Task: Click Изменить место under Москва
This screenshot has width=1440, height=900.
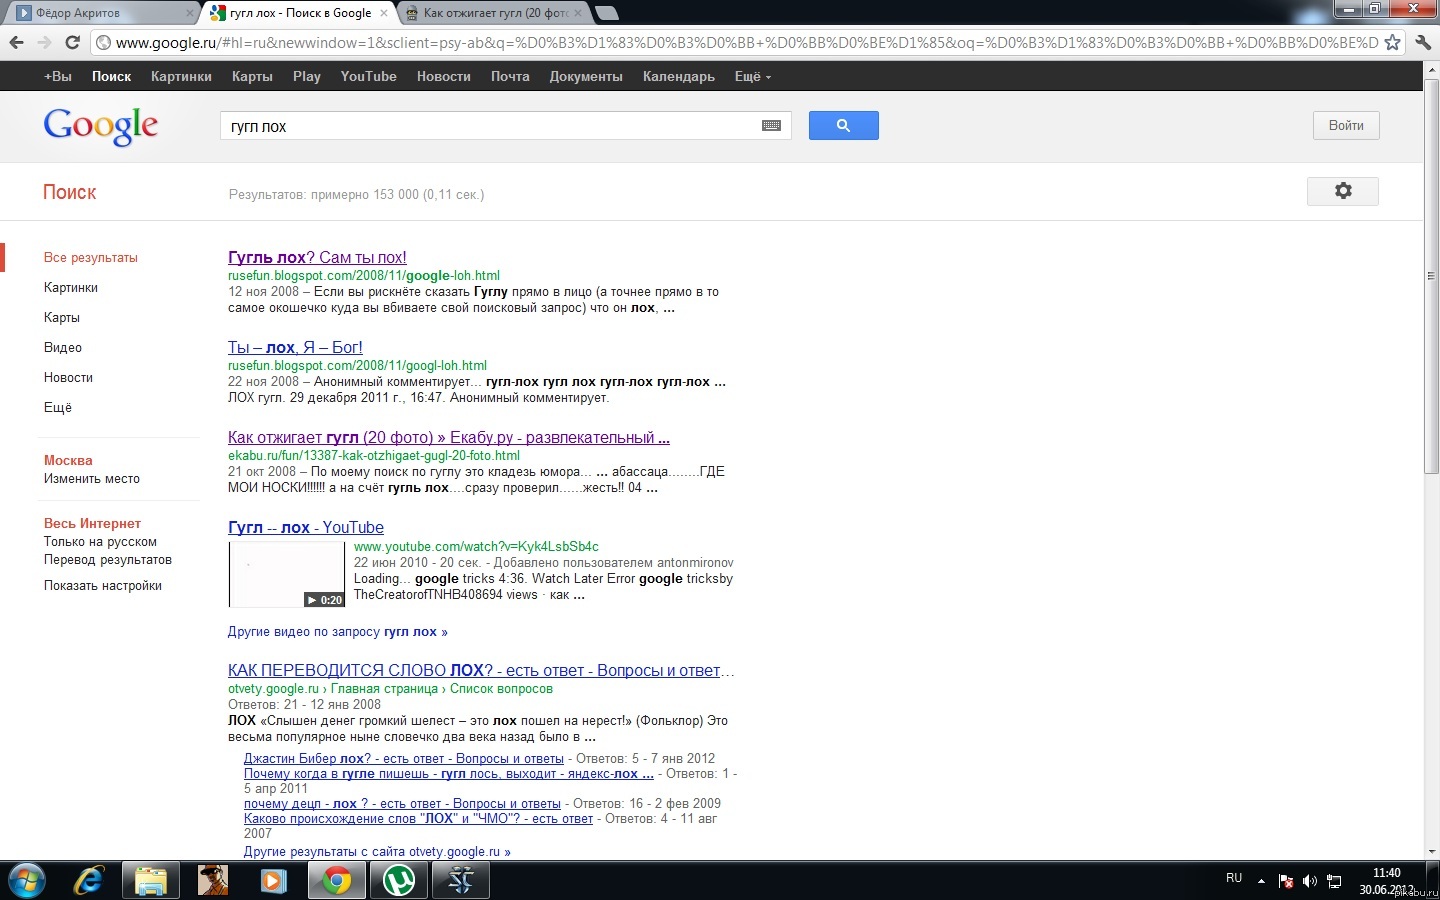Action: pos(92,479)
